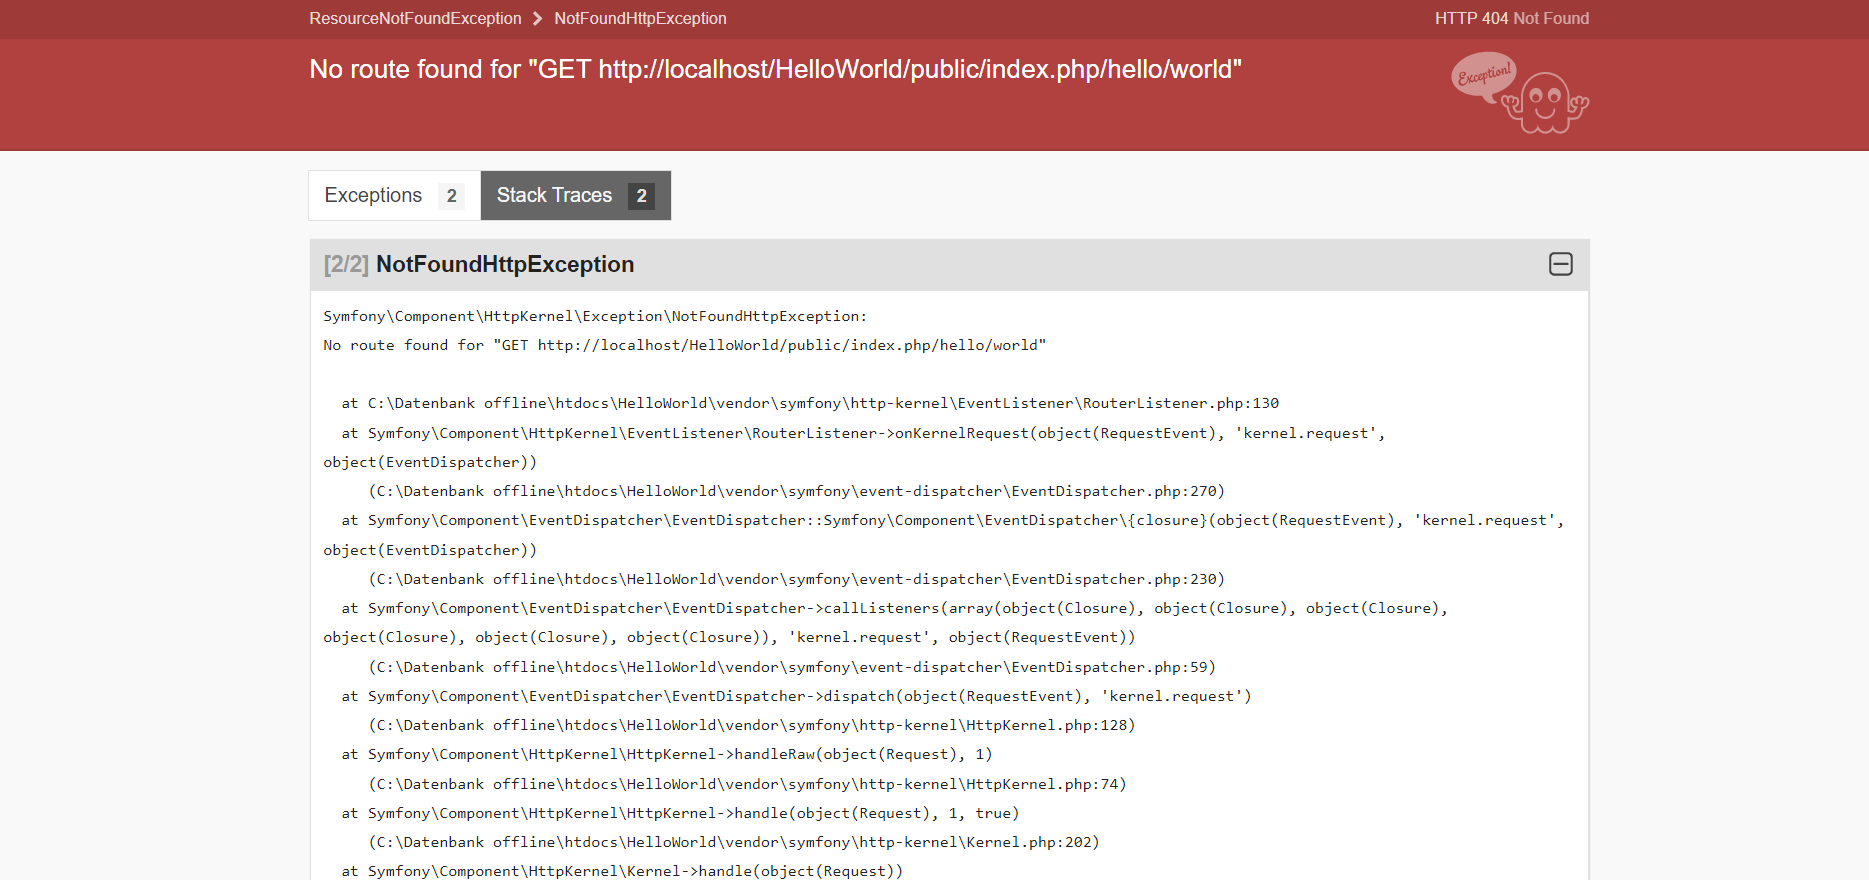Image resolution: width=1869 pixels, height=880 pixels.
Task: Click the "Exception!" speech bubble icon
Action: click(1483, 75)
